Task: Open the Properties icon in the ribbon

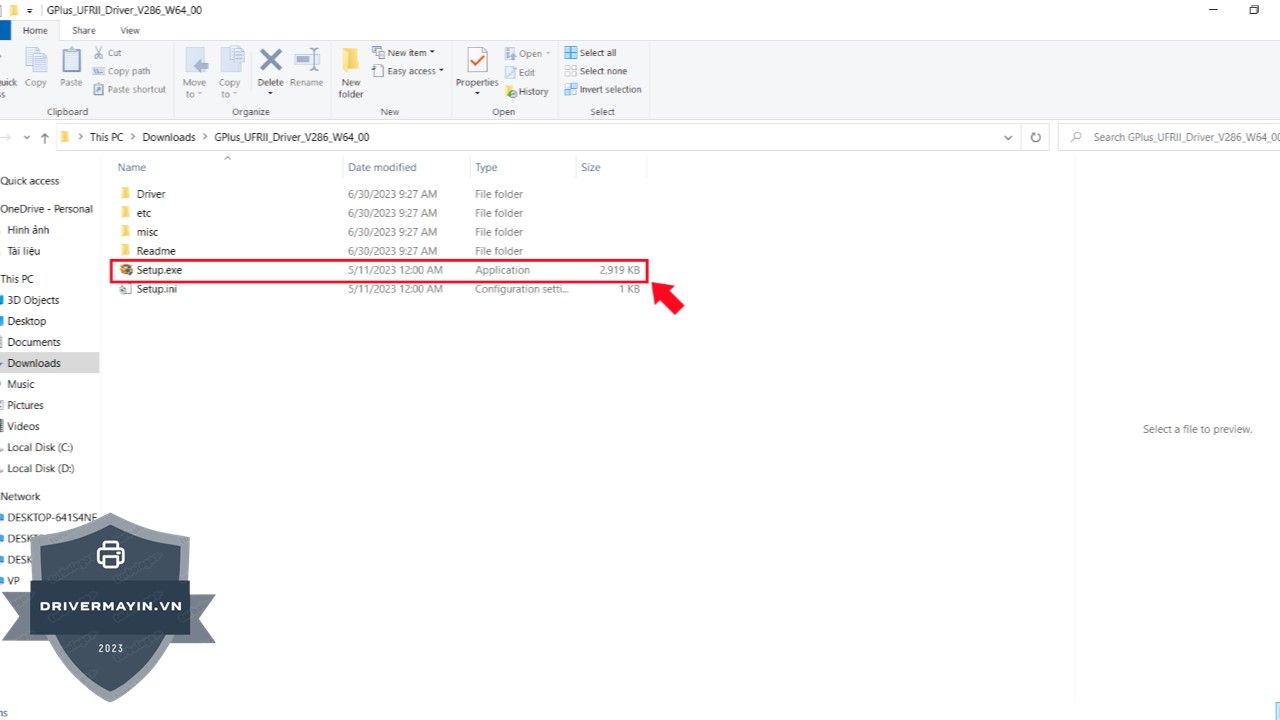Action: click(x=477, y=63)
